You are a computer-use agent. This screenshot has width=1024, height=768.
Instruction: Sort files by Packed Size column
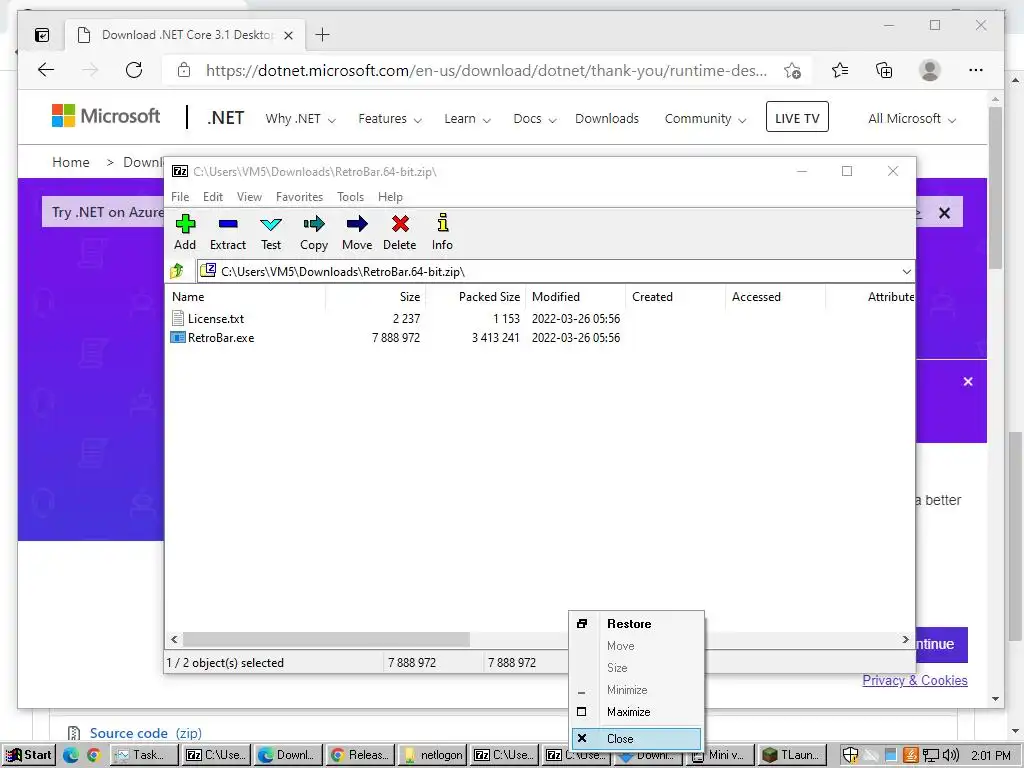pyautogui.click(x=476, y=296)
